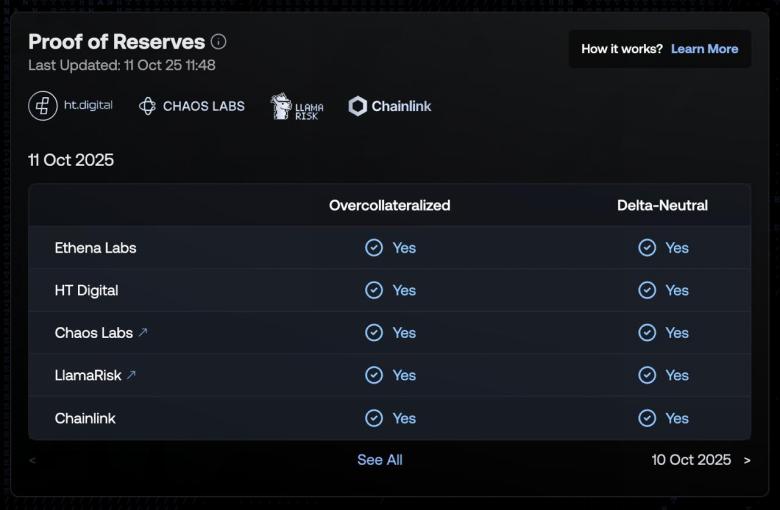
Task: Click LlamaRisk Overcollateralized check mark
Action: [374, 376]
